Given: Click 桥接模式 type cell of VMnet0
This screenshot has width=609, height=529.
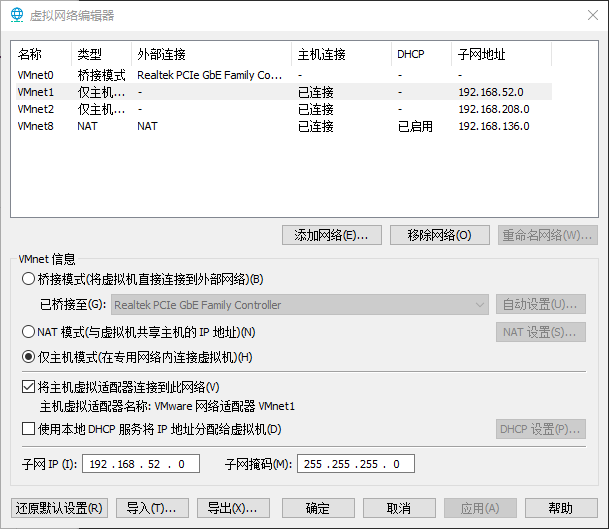Looking at the screenshot, I should (101, 75).
